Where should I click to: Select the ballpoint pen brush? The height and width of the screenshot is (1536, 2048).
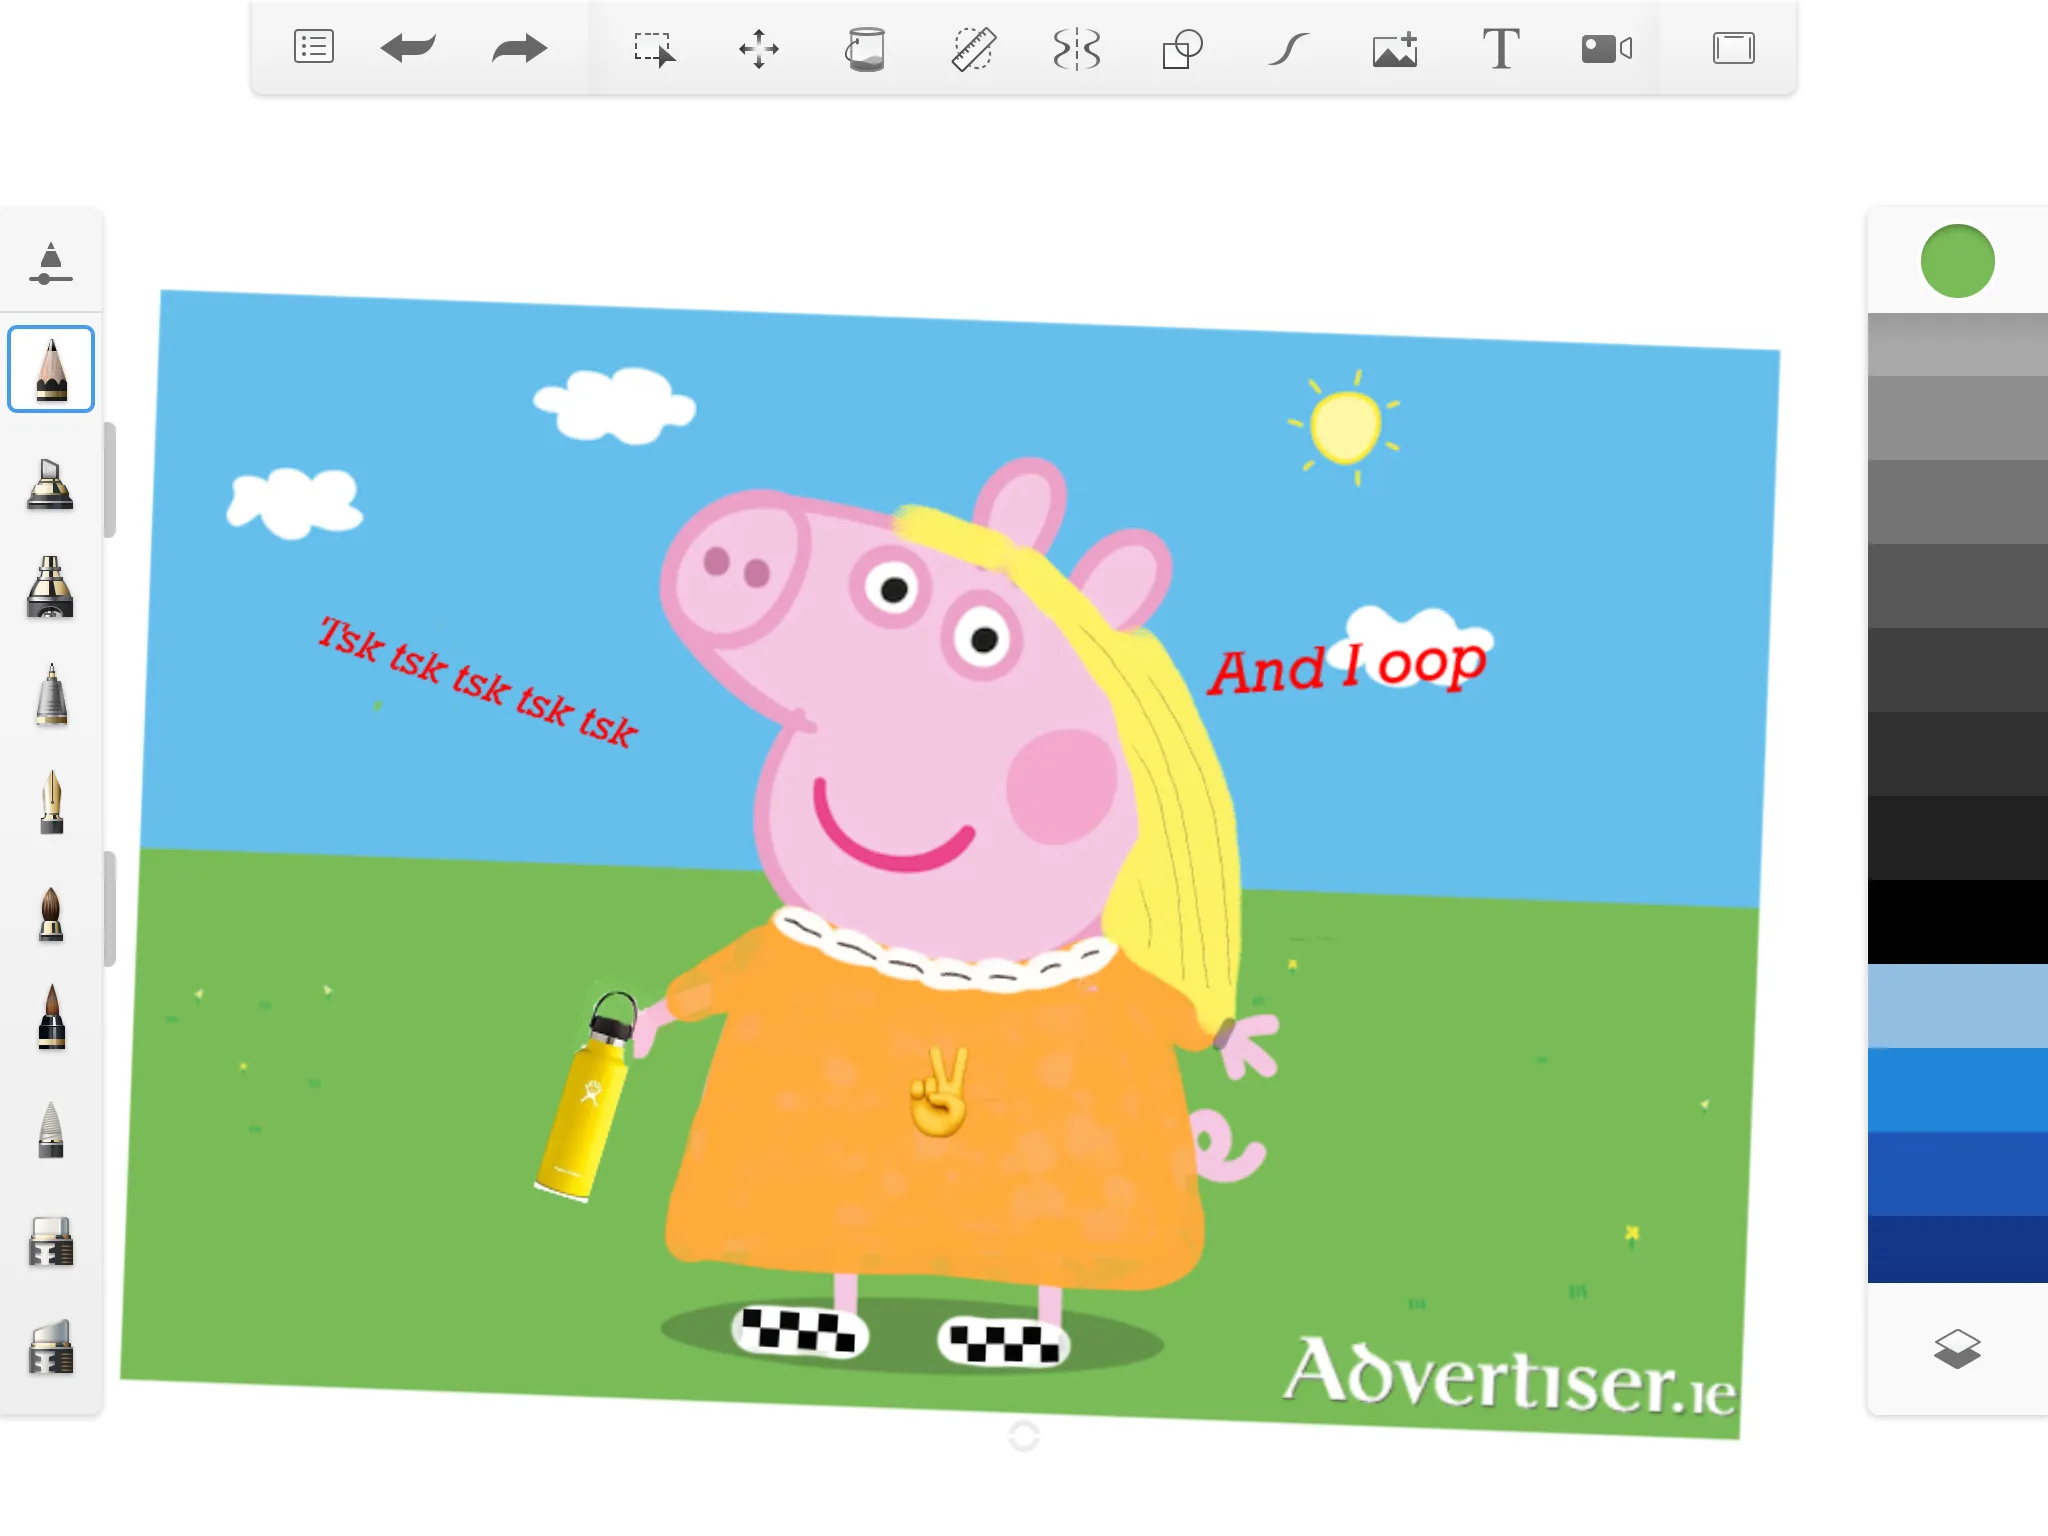[x=51, y=694]
